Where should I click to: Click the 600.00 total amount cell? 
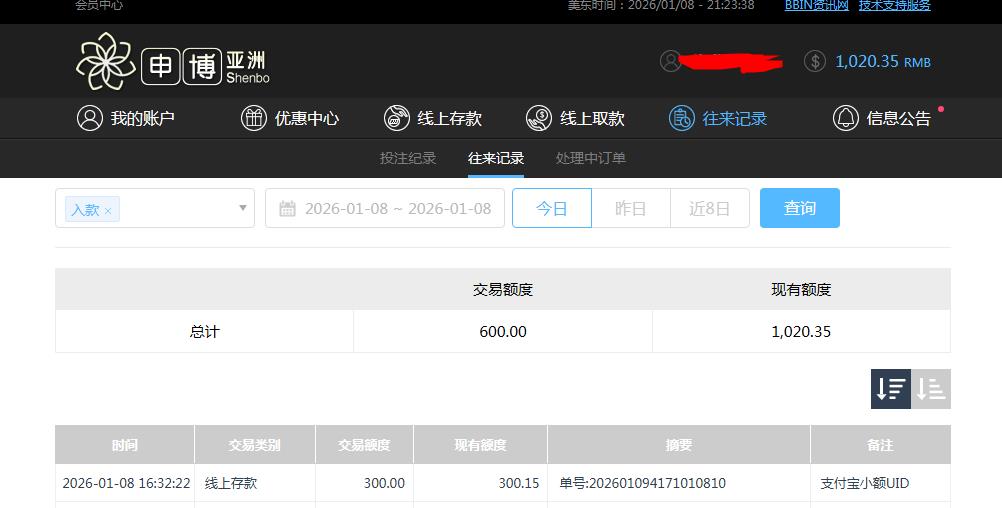tap(503, 332)
